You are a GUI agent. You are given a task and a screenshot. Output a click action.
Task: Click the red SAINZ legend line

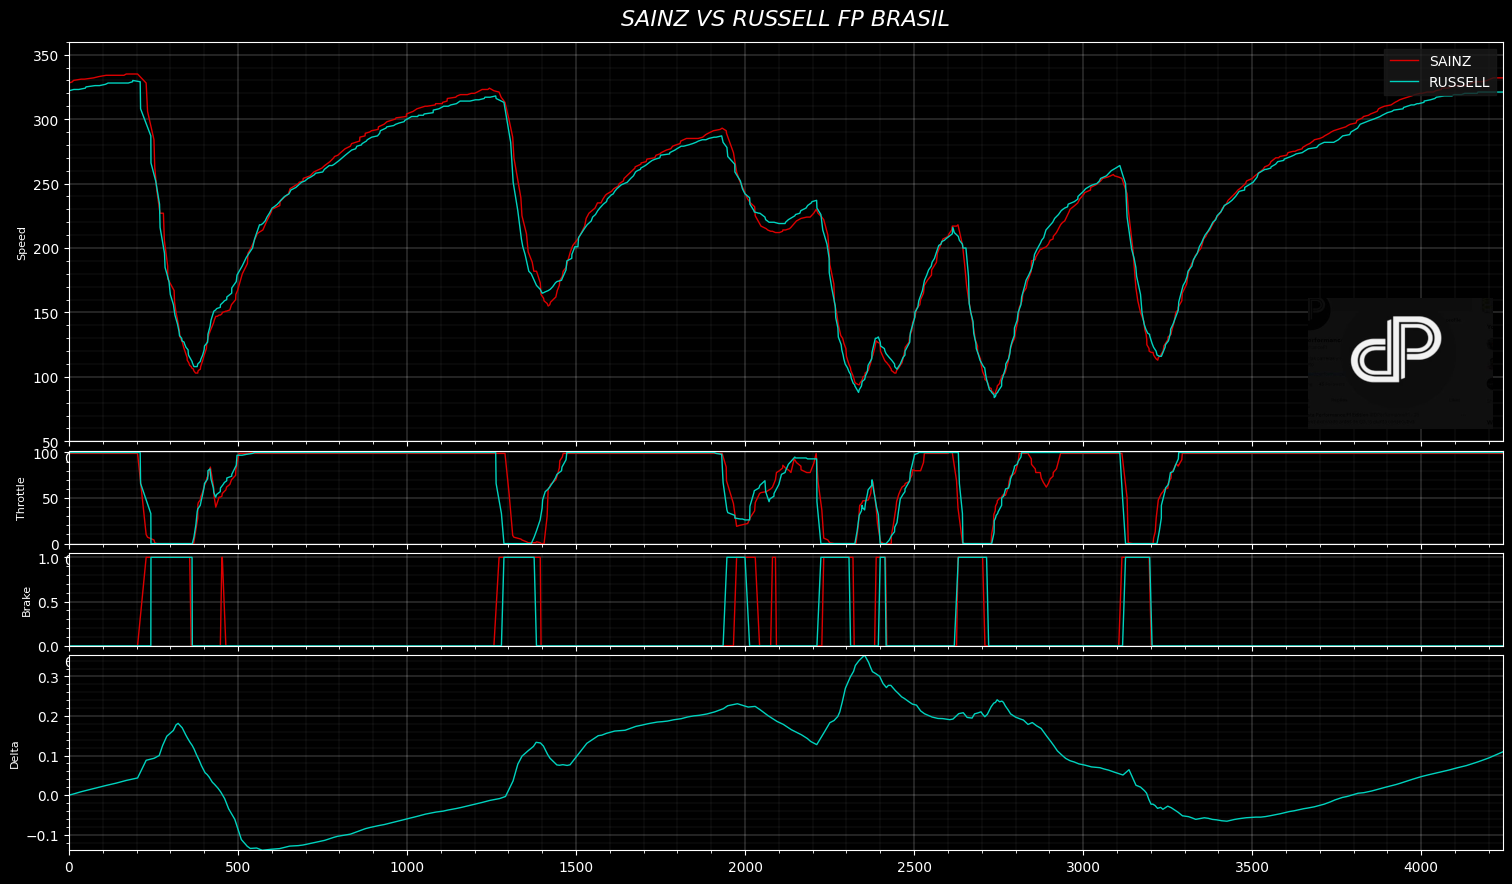1406,61
